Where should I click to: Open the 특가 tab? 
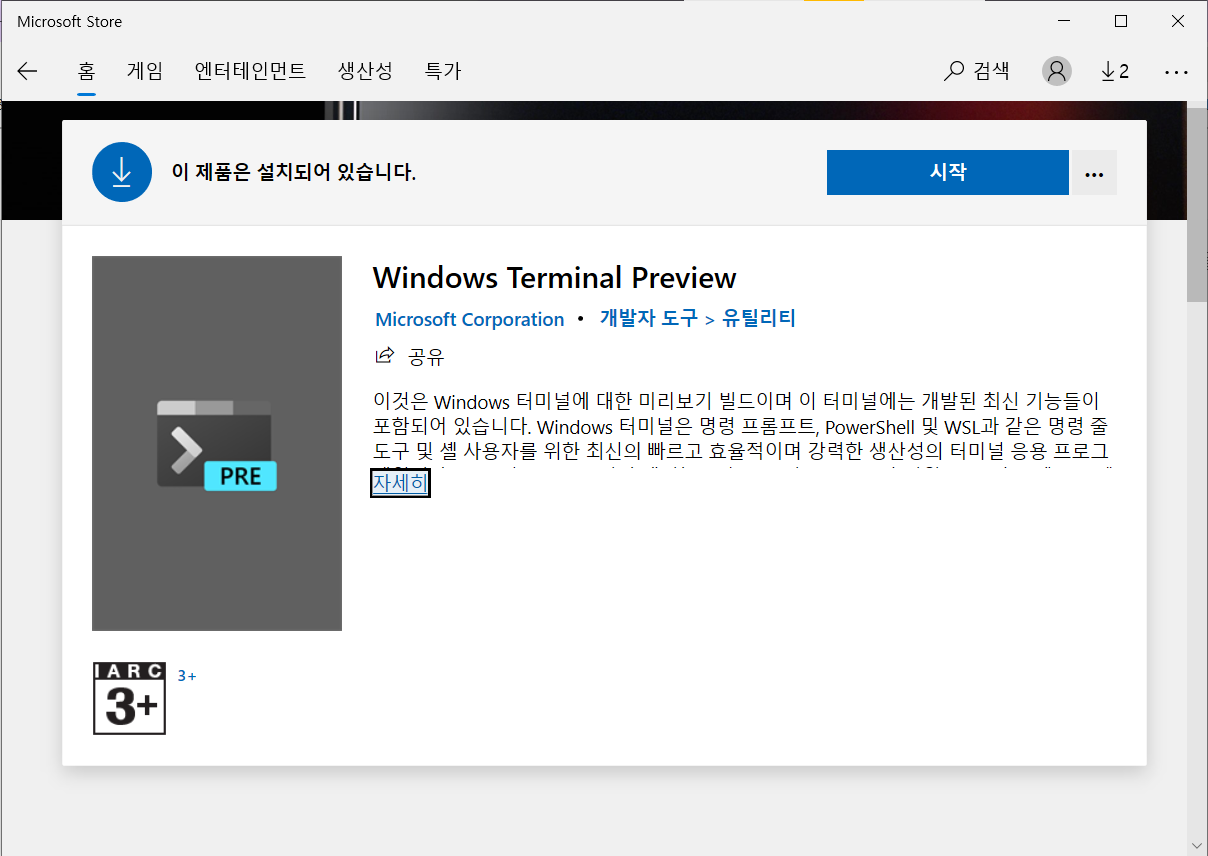443,71
